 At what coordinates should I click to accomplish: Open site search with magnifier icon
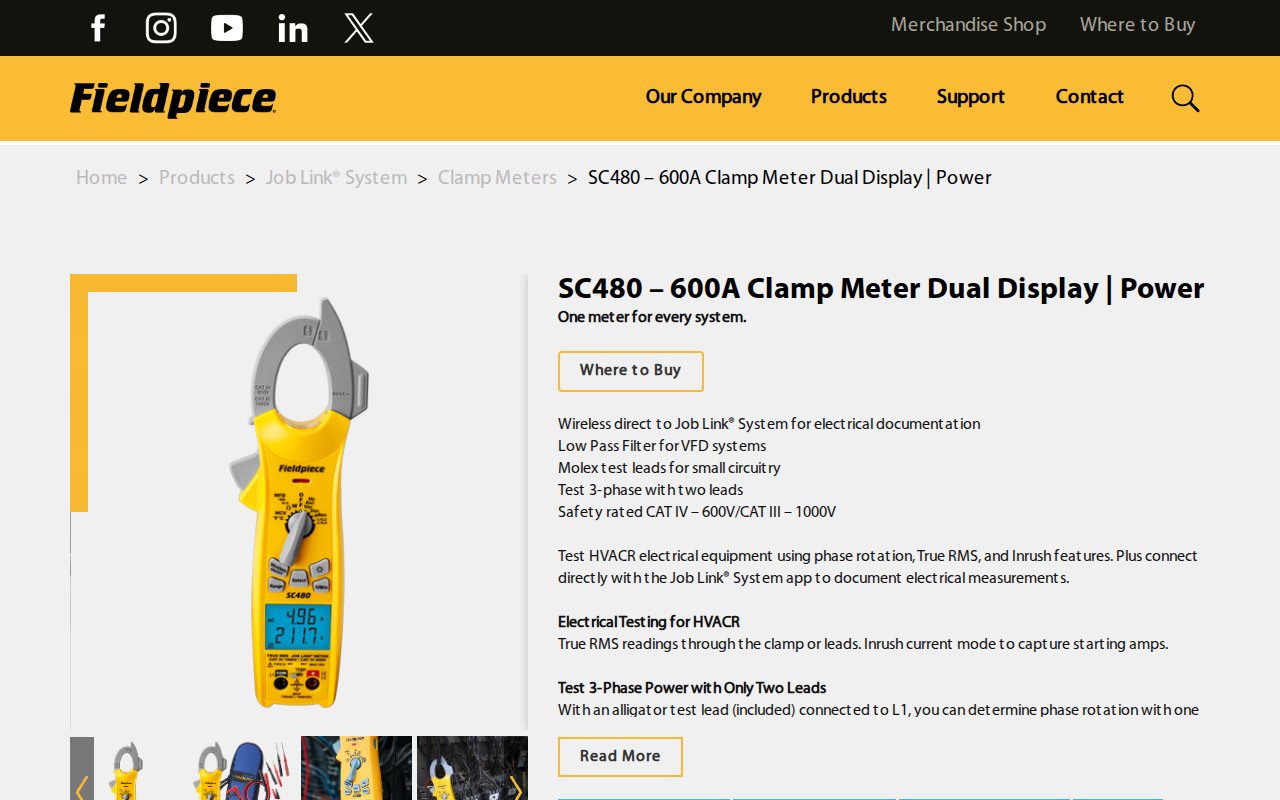pos(1185,98)
